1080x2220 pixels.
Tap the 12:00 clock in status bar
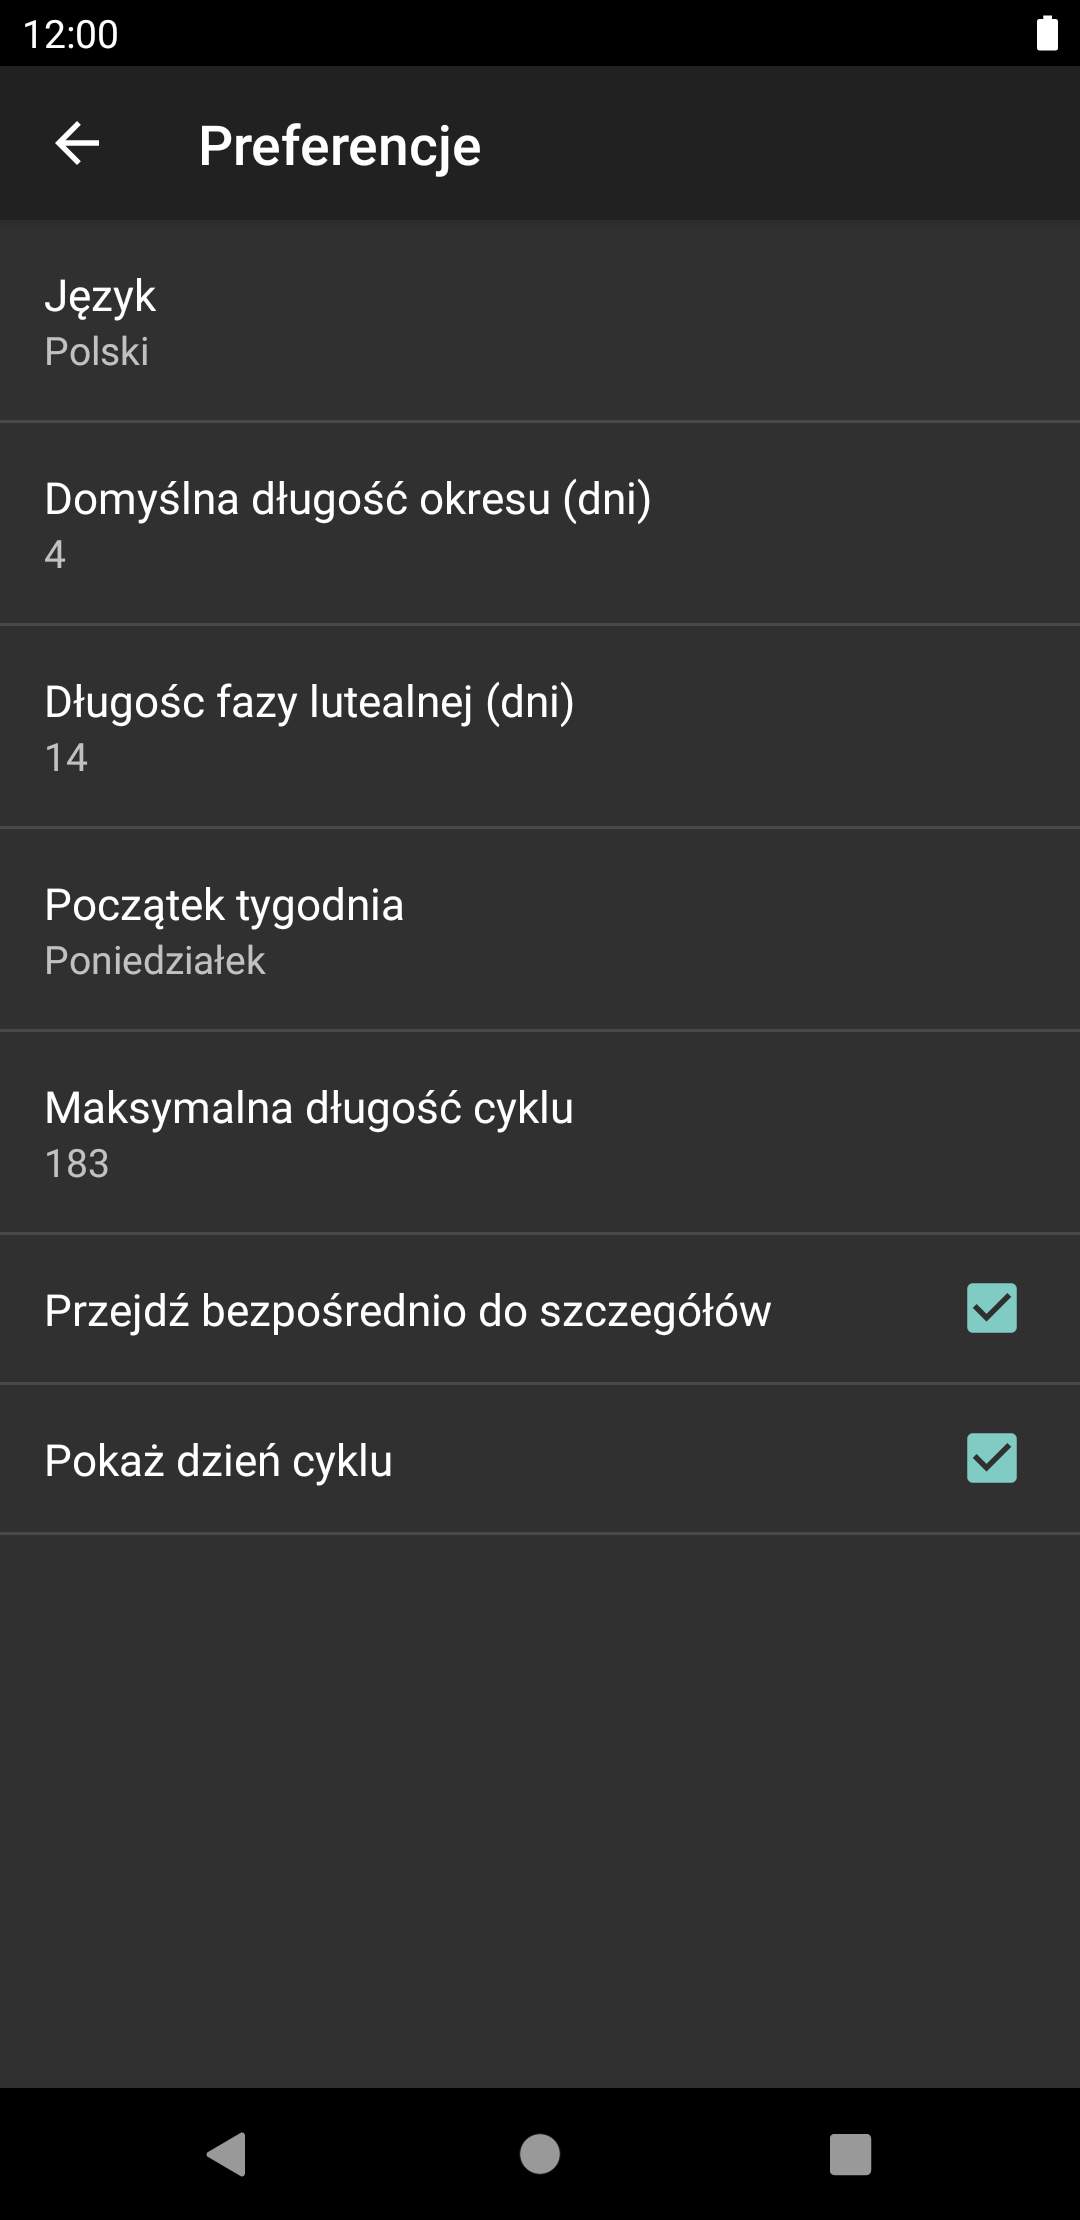[x=71, y=34]
